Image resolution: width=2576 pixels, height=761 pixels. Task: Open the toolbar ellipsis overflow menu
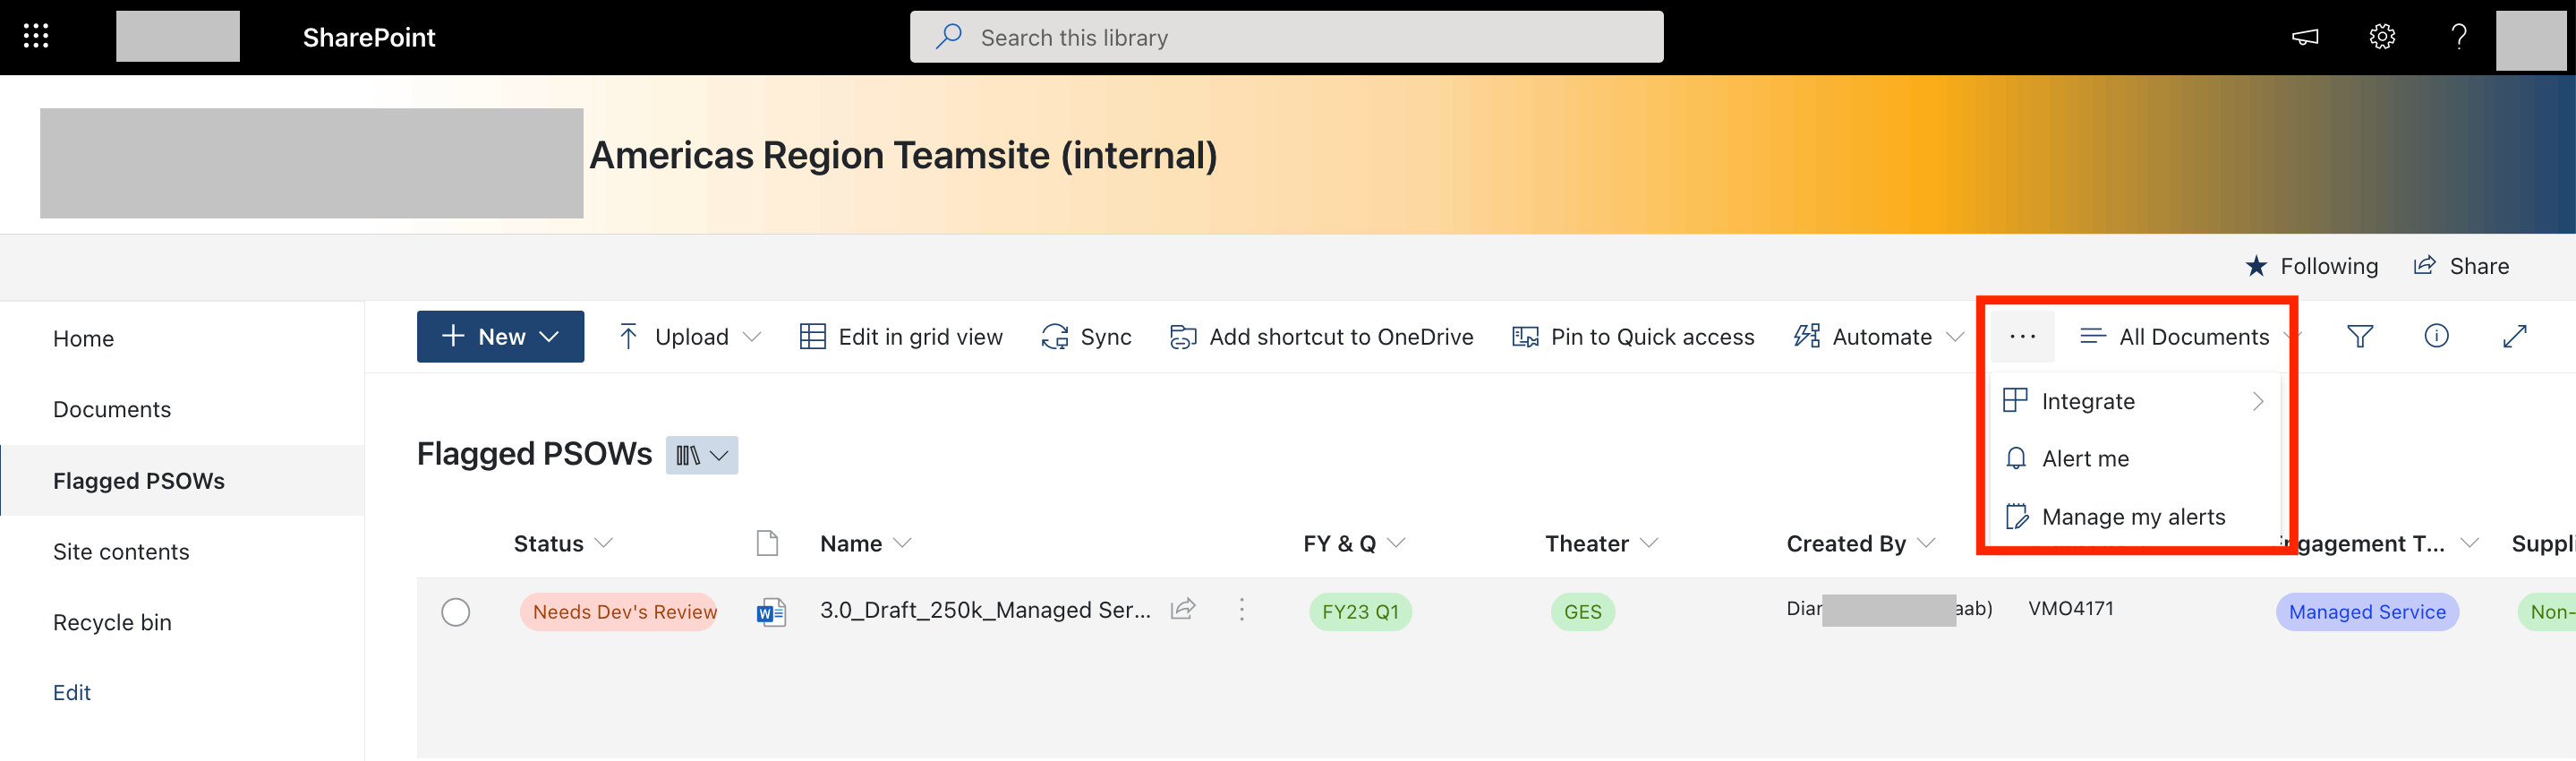click(x=2022, y=337)
